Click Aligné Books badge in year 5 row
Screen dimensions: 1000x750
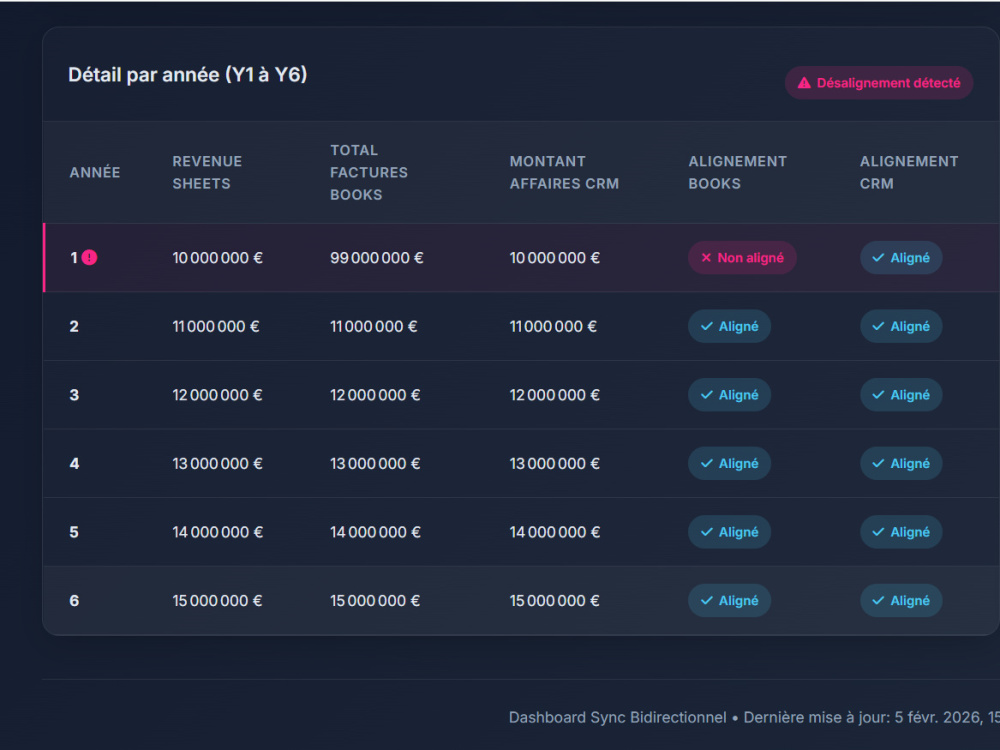tap(730, 532)
